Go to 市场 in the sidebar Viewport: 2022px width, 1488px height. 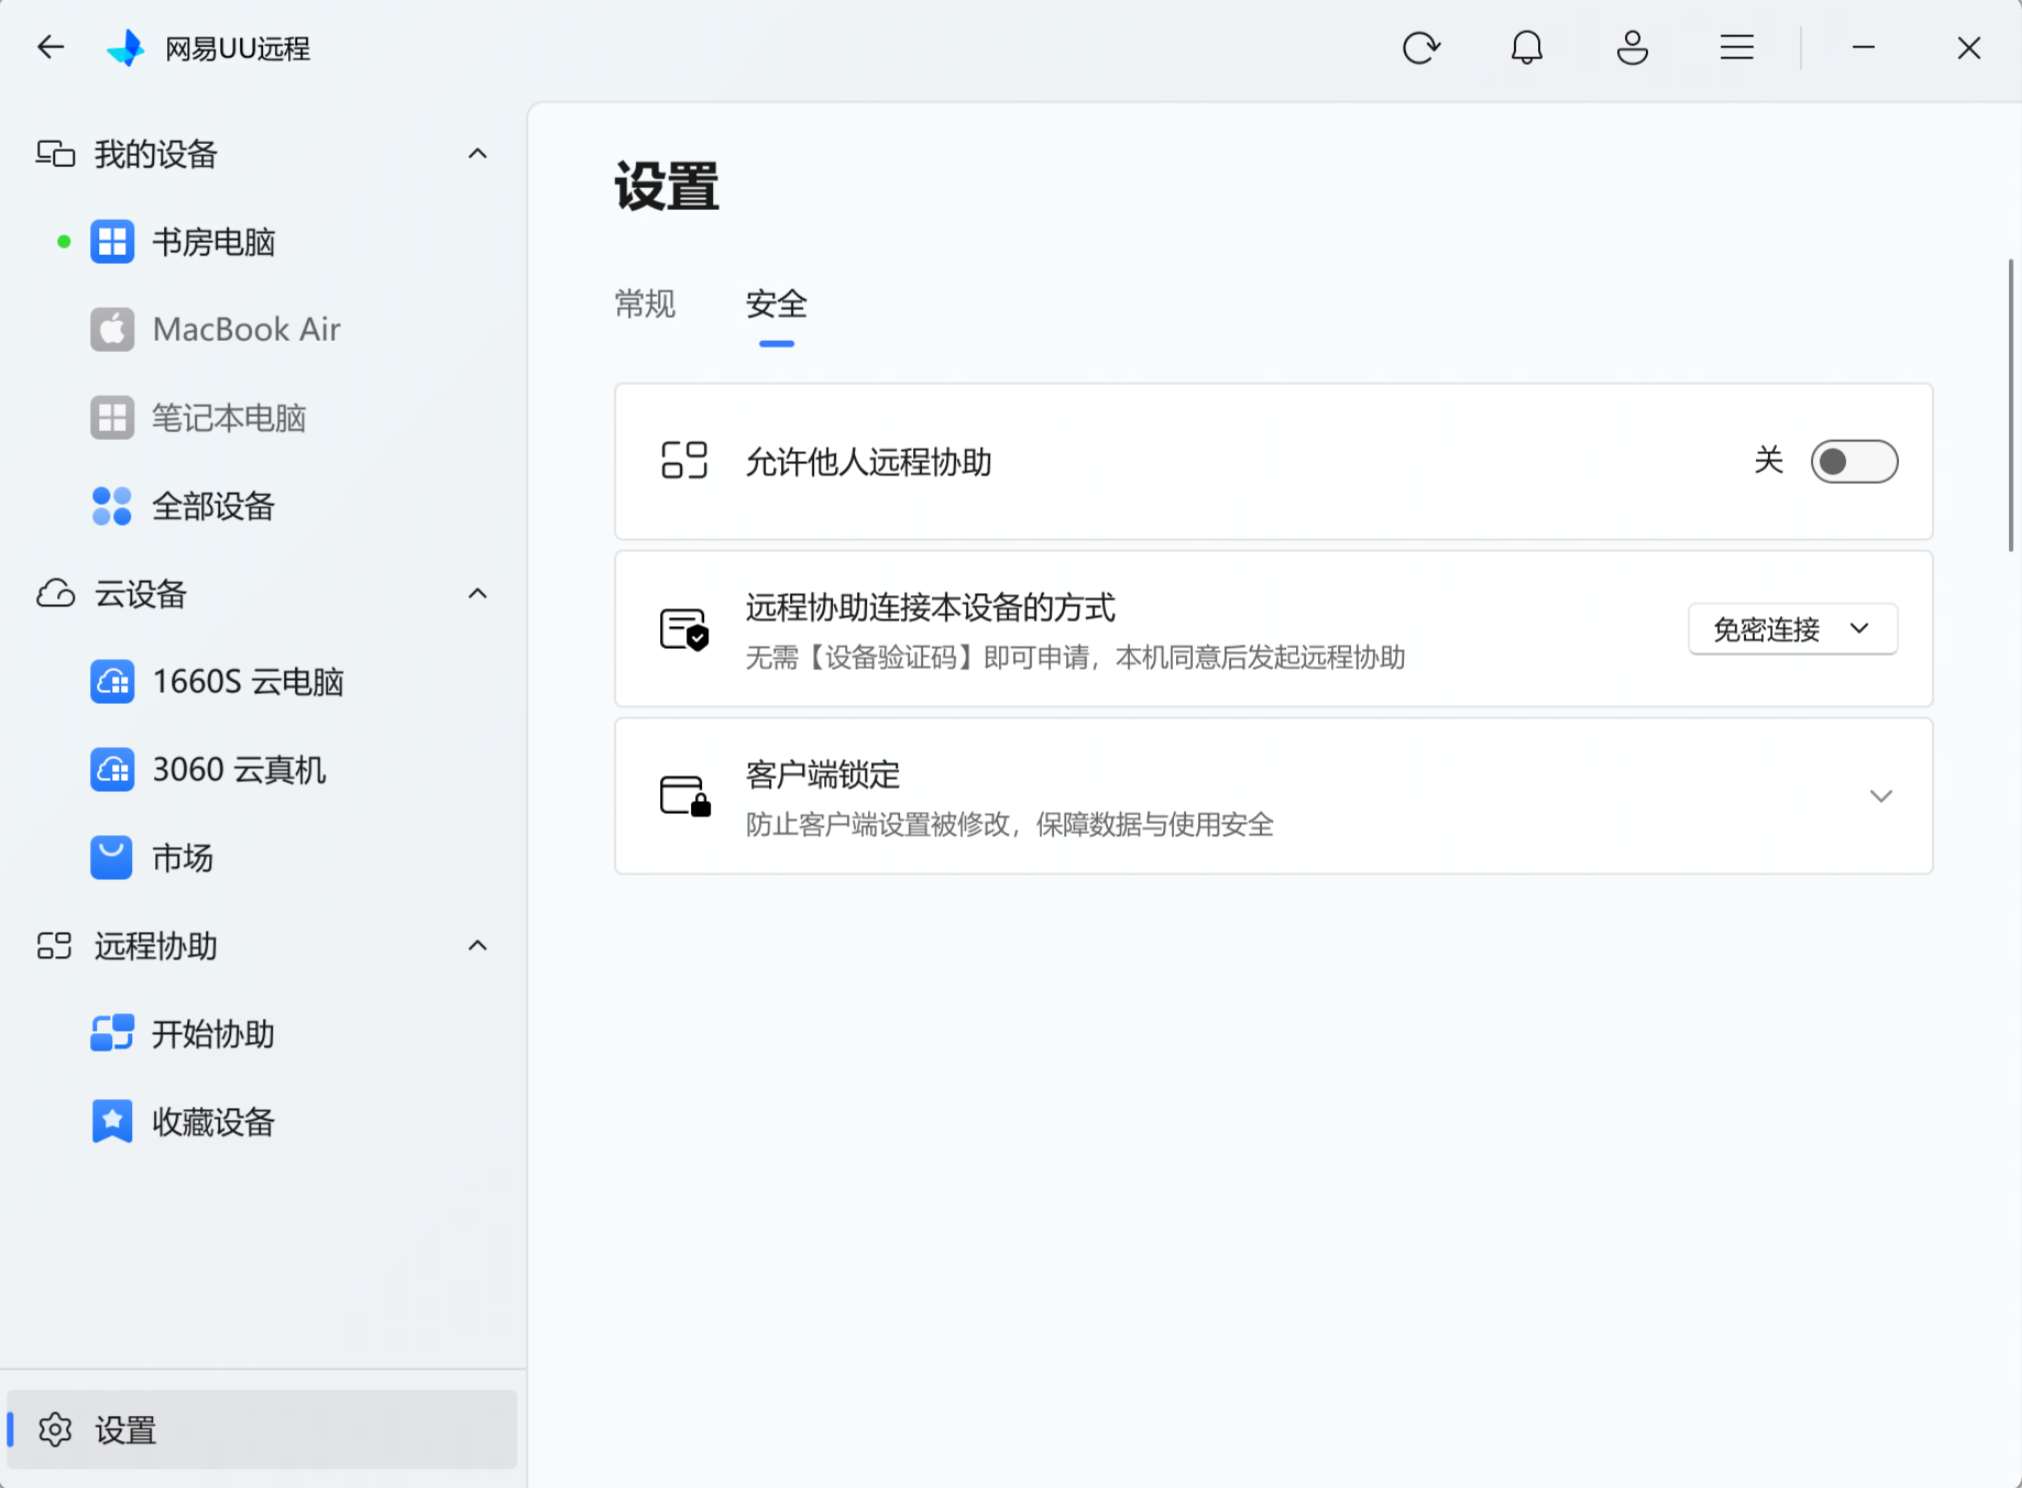tap(262, 858)
